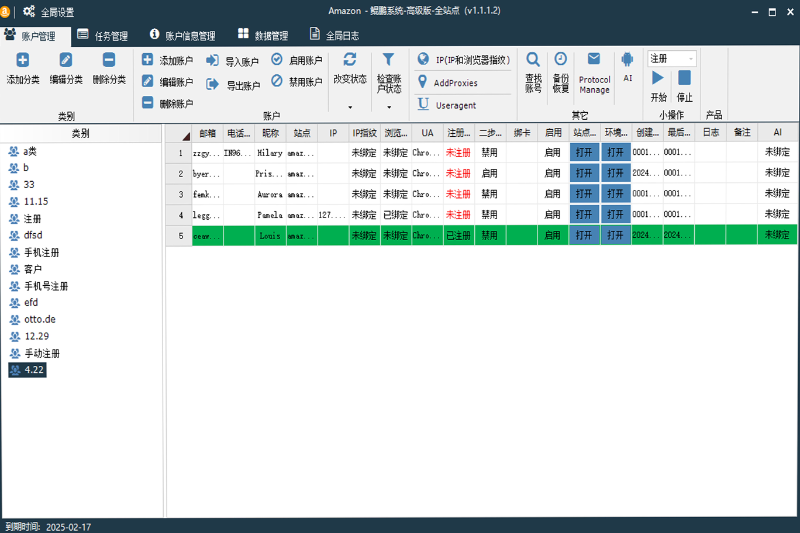Select category 12.29
The image size is (800, 533).
pyautogui.click(x=37, y=336)
